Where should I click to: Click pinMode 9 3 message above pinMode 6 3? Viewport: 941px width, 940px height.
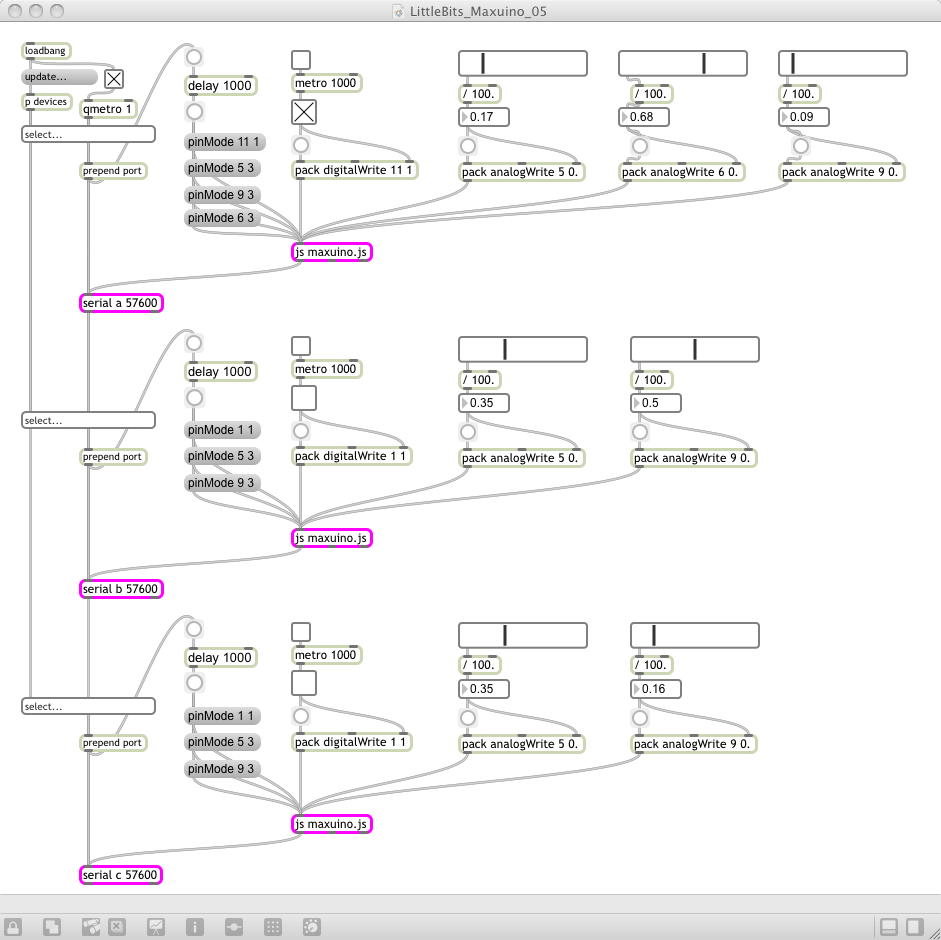(222, 195)
